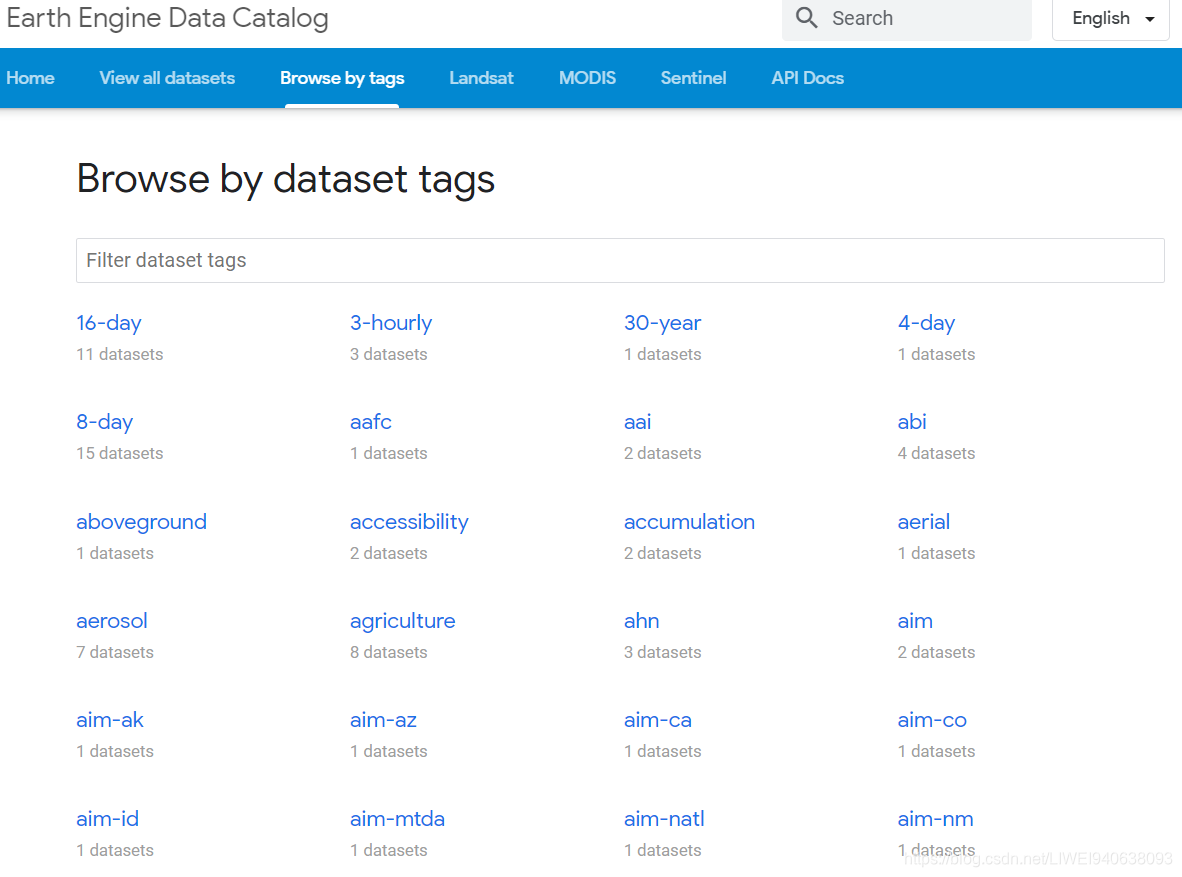Click '7 datasets' under aerosol

(x=115, y=652)
